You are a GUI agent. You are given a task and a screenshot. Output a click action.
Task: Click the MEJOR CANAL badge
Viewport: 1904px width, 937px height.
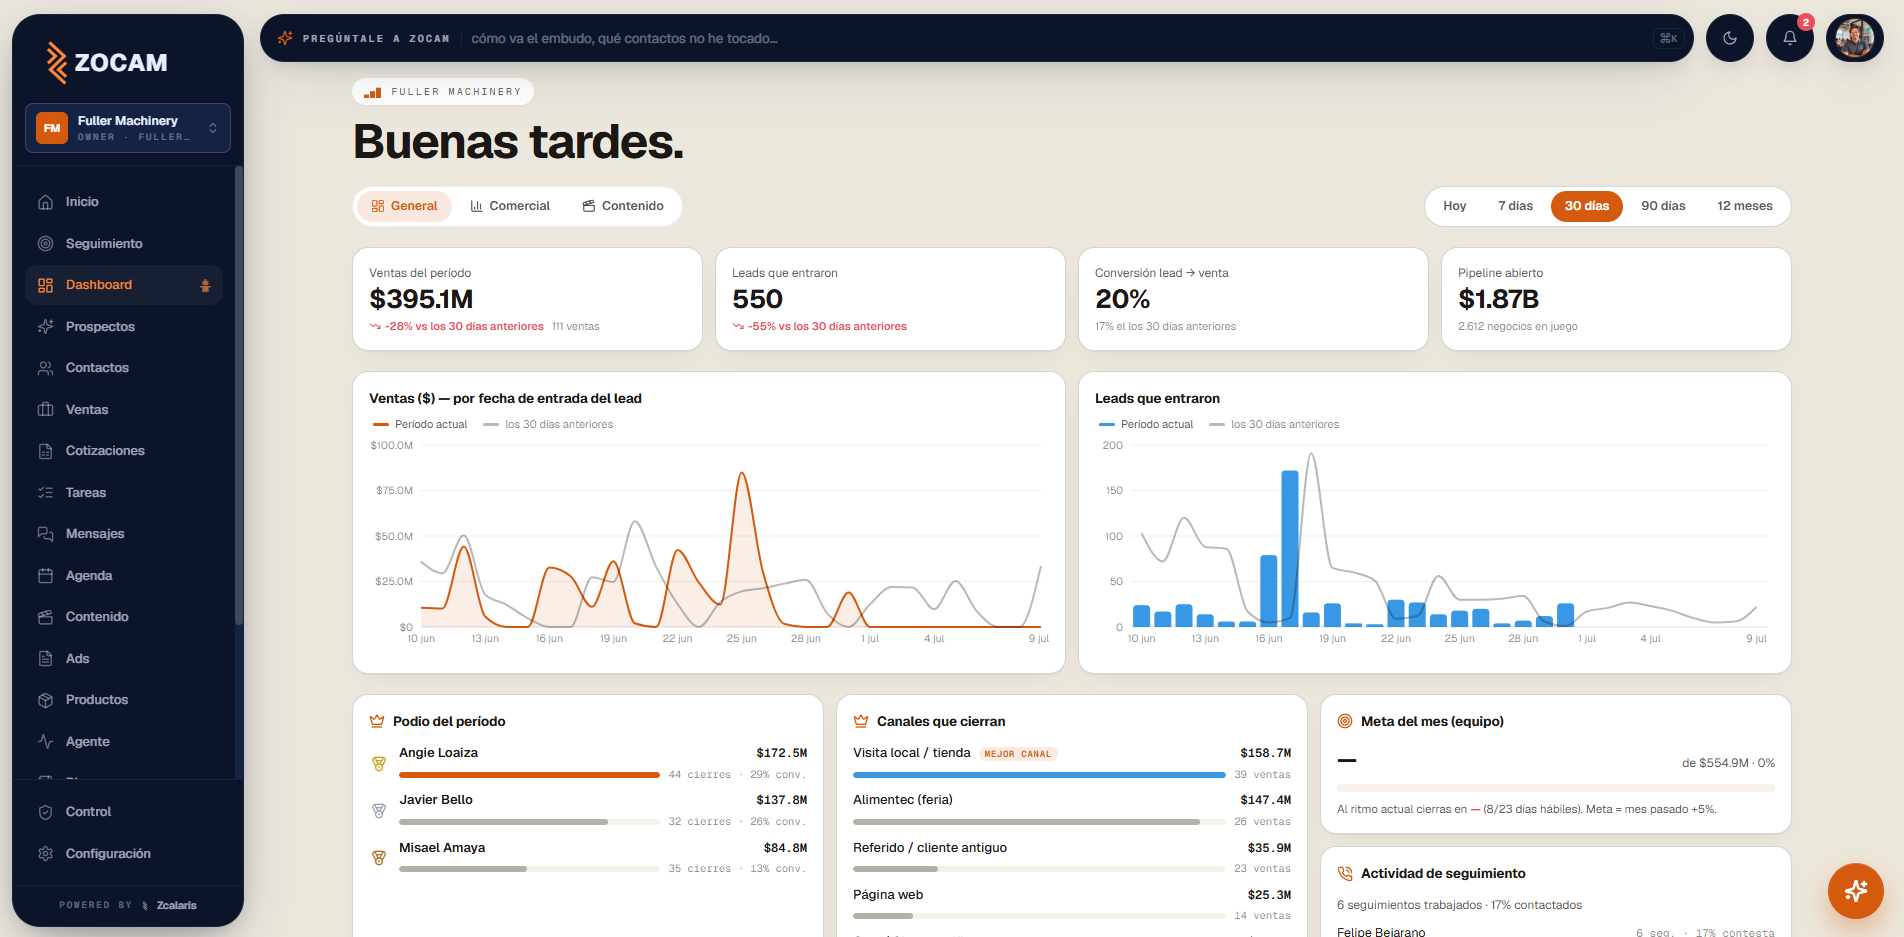point(1018,754)
